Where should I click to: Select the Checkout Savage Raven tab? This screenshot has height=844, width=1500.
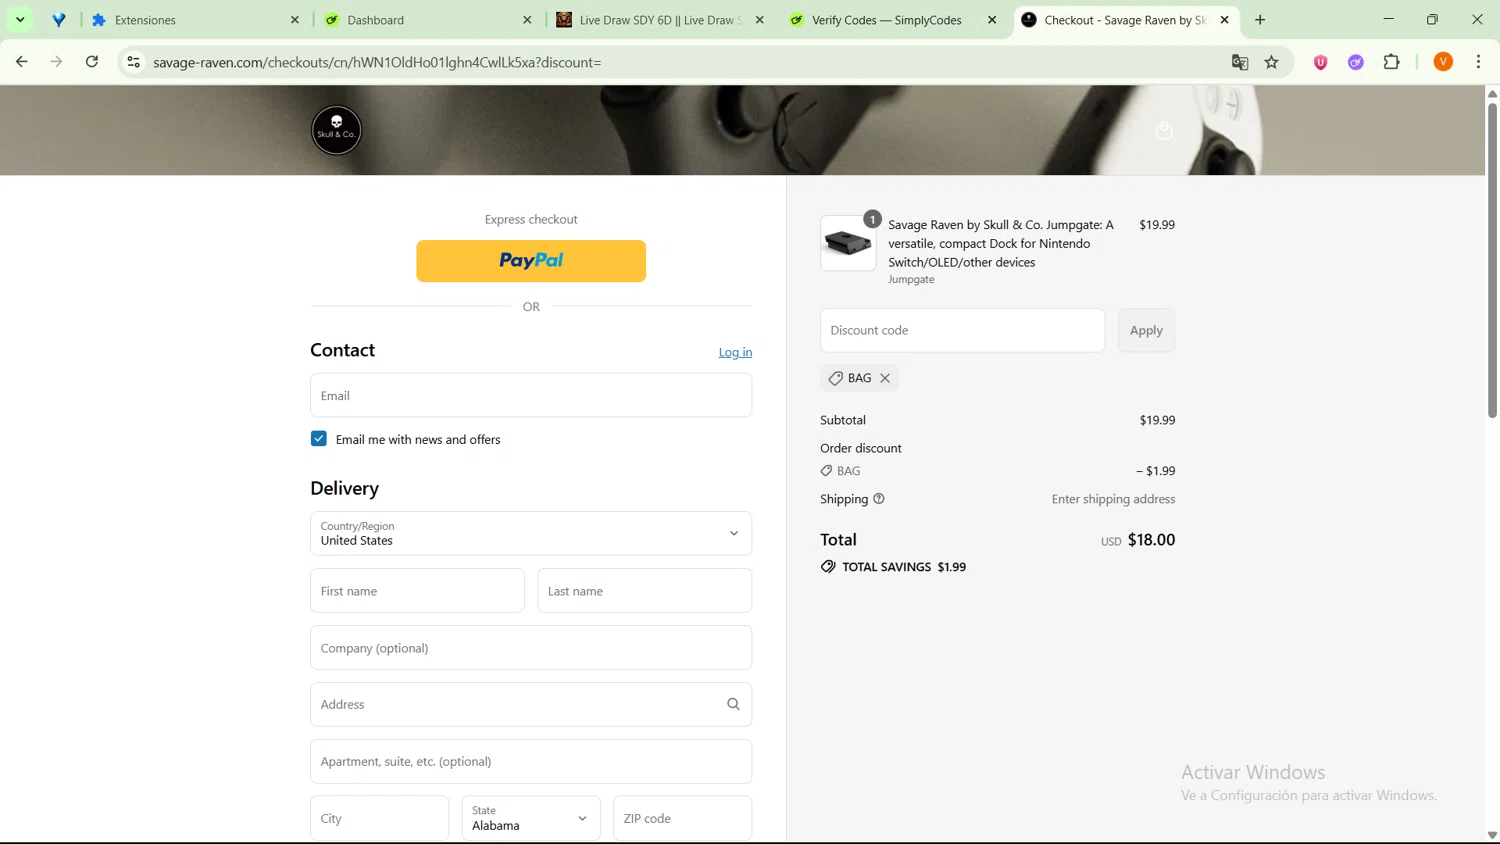point(1125,20)
